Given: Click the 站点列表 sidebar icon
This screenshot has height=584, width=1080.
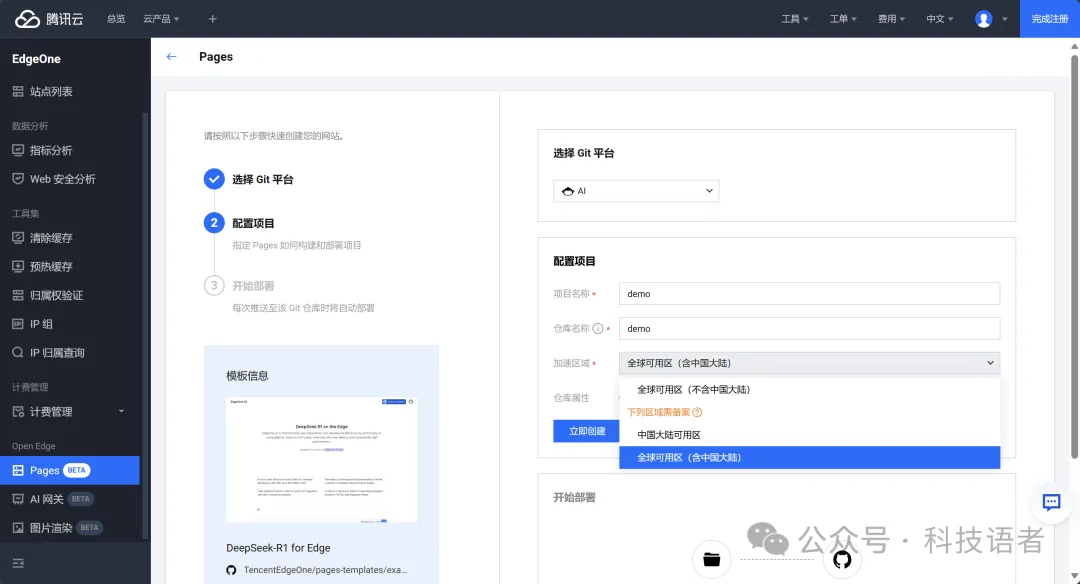Looking at the screenshot, I should click(x=18, y=92).
